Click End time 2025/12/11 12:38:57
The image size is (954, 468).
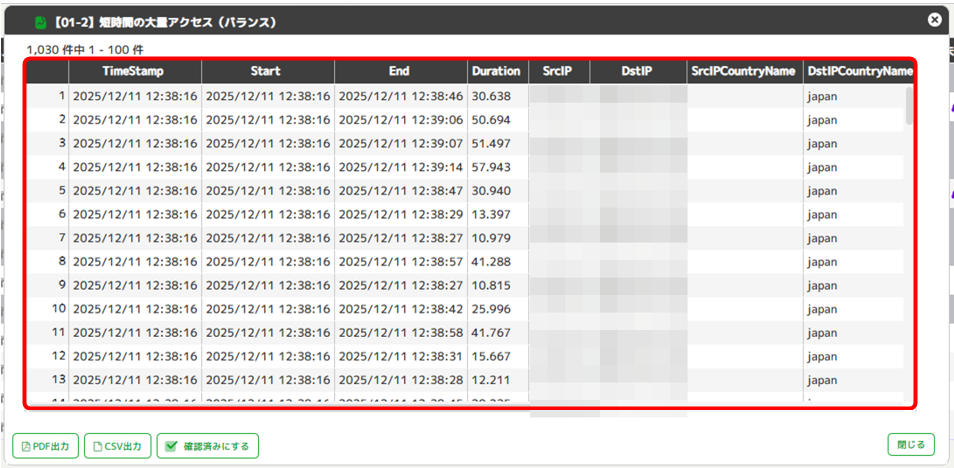click(x=401, y=262)
